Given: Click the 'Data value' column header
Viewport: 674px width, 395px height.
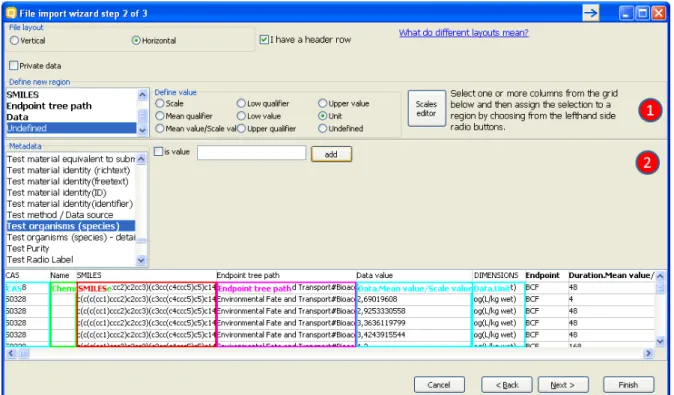Looking at the screenshot, I should click(x=414, y=275).
